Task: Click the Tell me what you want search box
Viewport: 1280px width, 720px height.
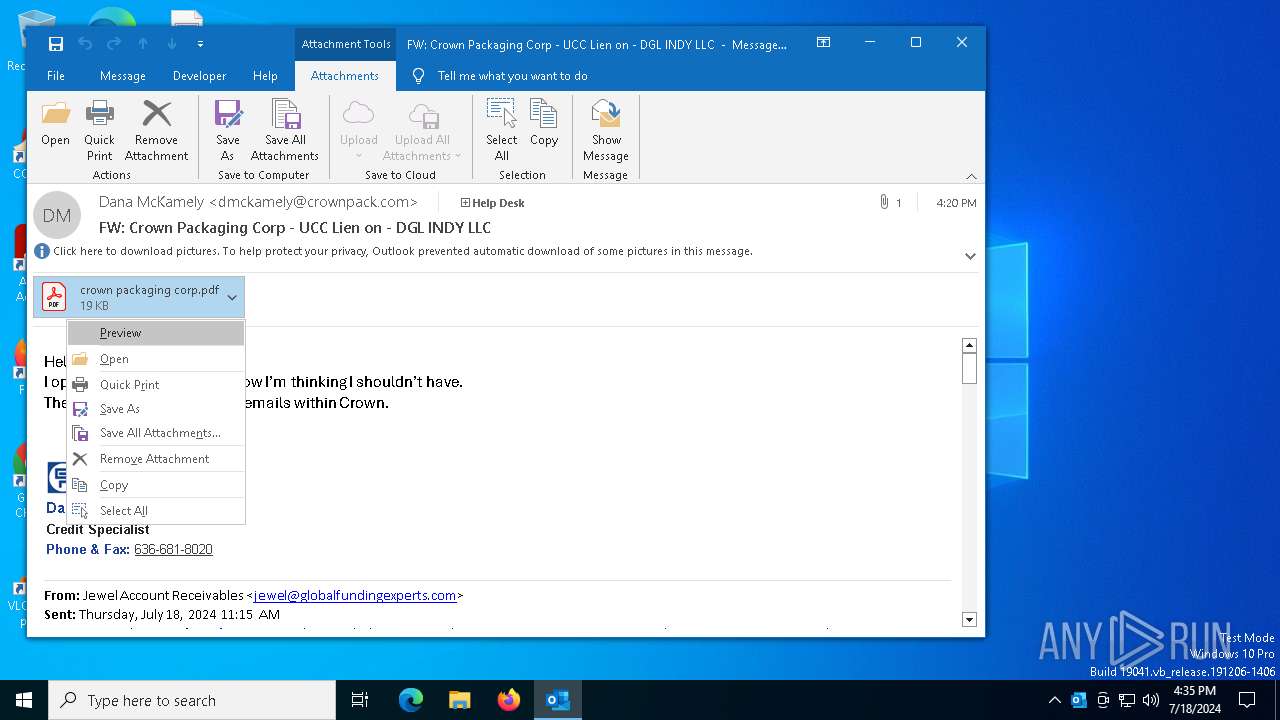Action: point(512,76)
